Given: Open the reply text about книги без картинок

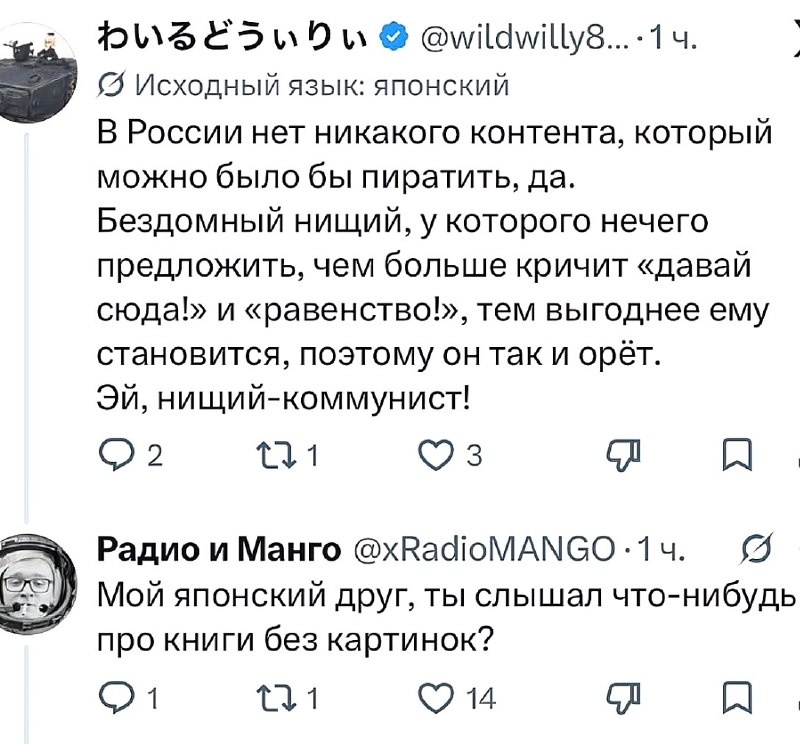Looking at the screenshot, I should click(446, 616).
